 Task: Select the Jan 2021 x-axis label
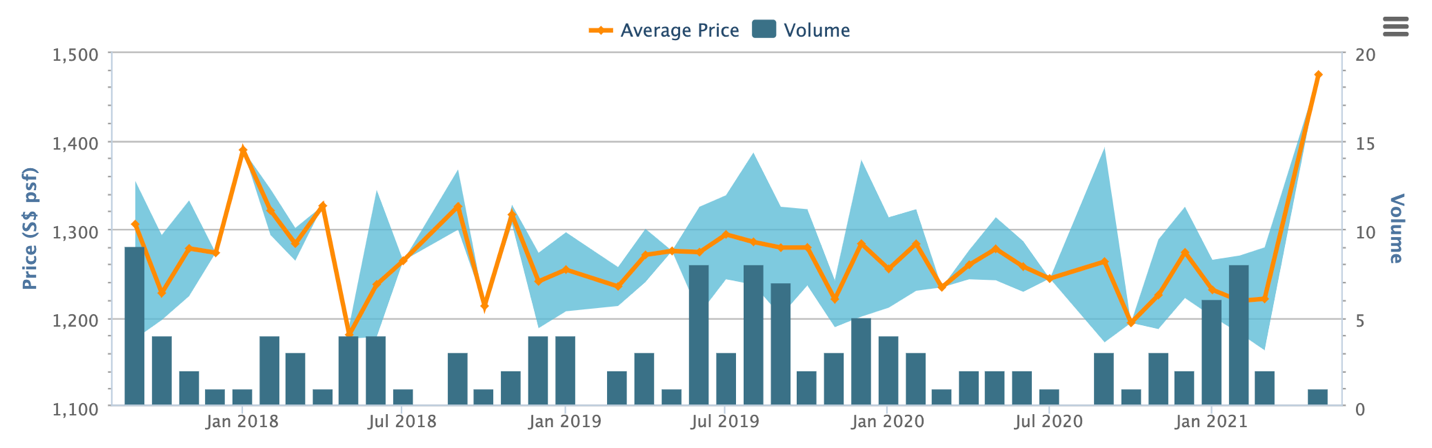[x=1211, y=422]
